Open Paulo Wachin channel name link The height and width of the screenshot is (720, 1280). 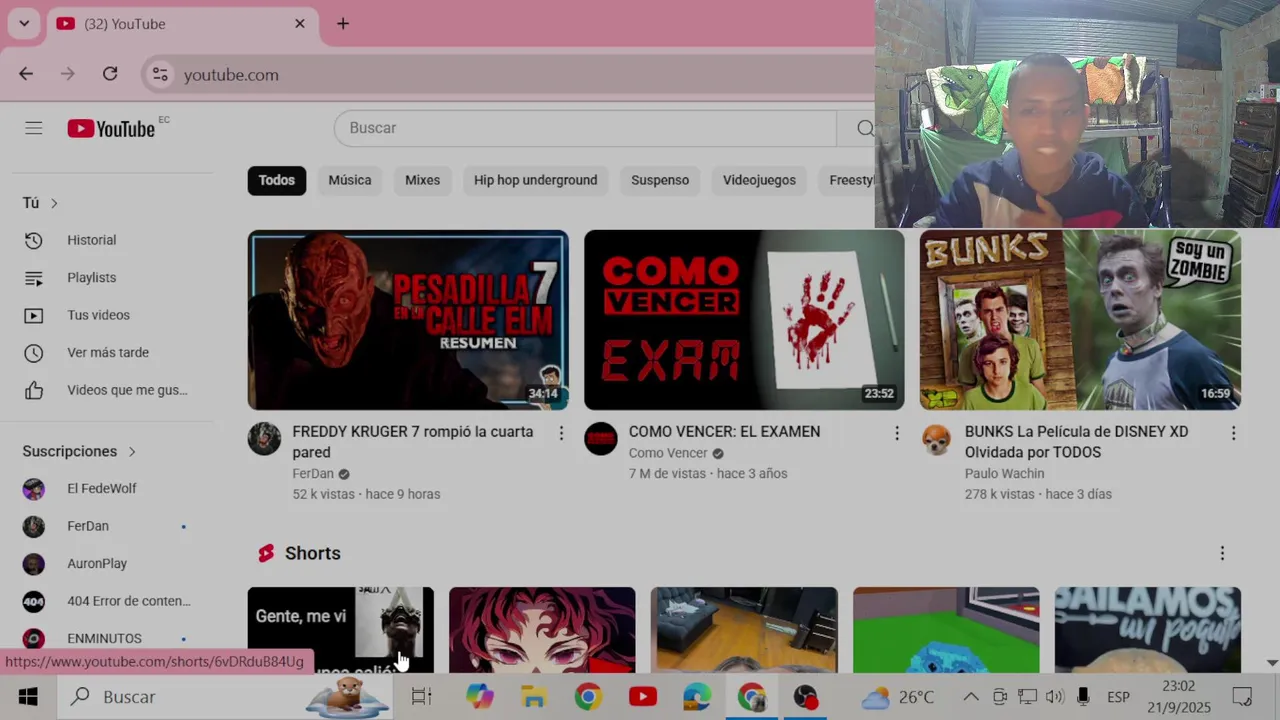point(1004,474)
